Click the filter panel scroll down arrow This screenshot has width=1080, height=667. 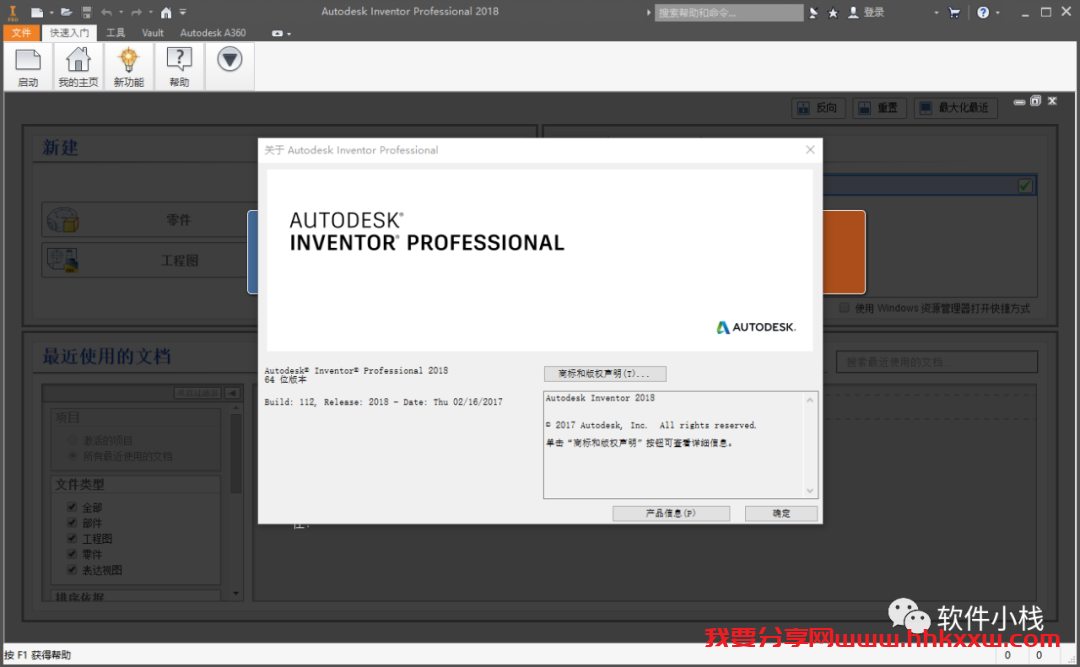(236, 593)
